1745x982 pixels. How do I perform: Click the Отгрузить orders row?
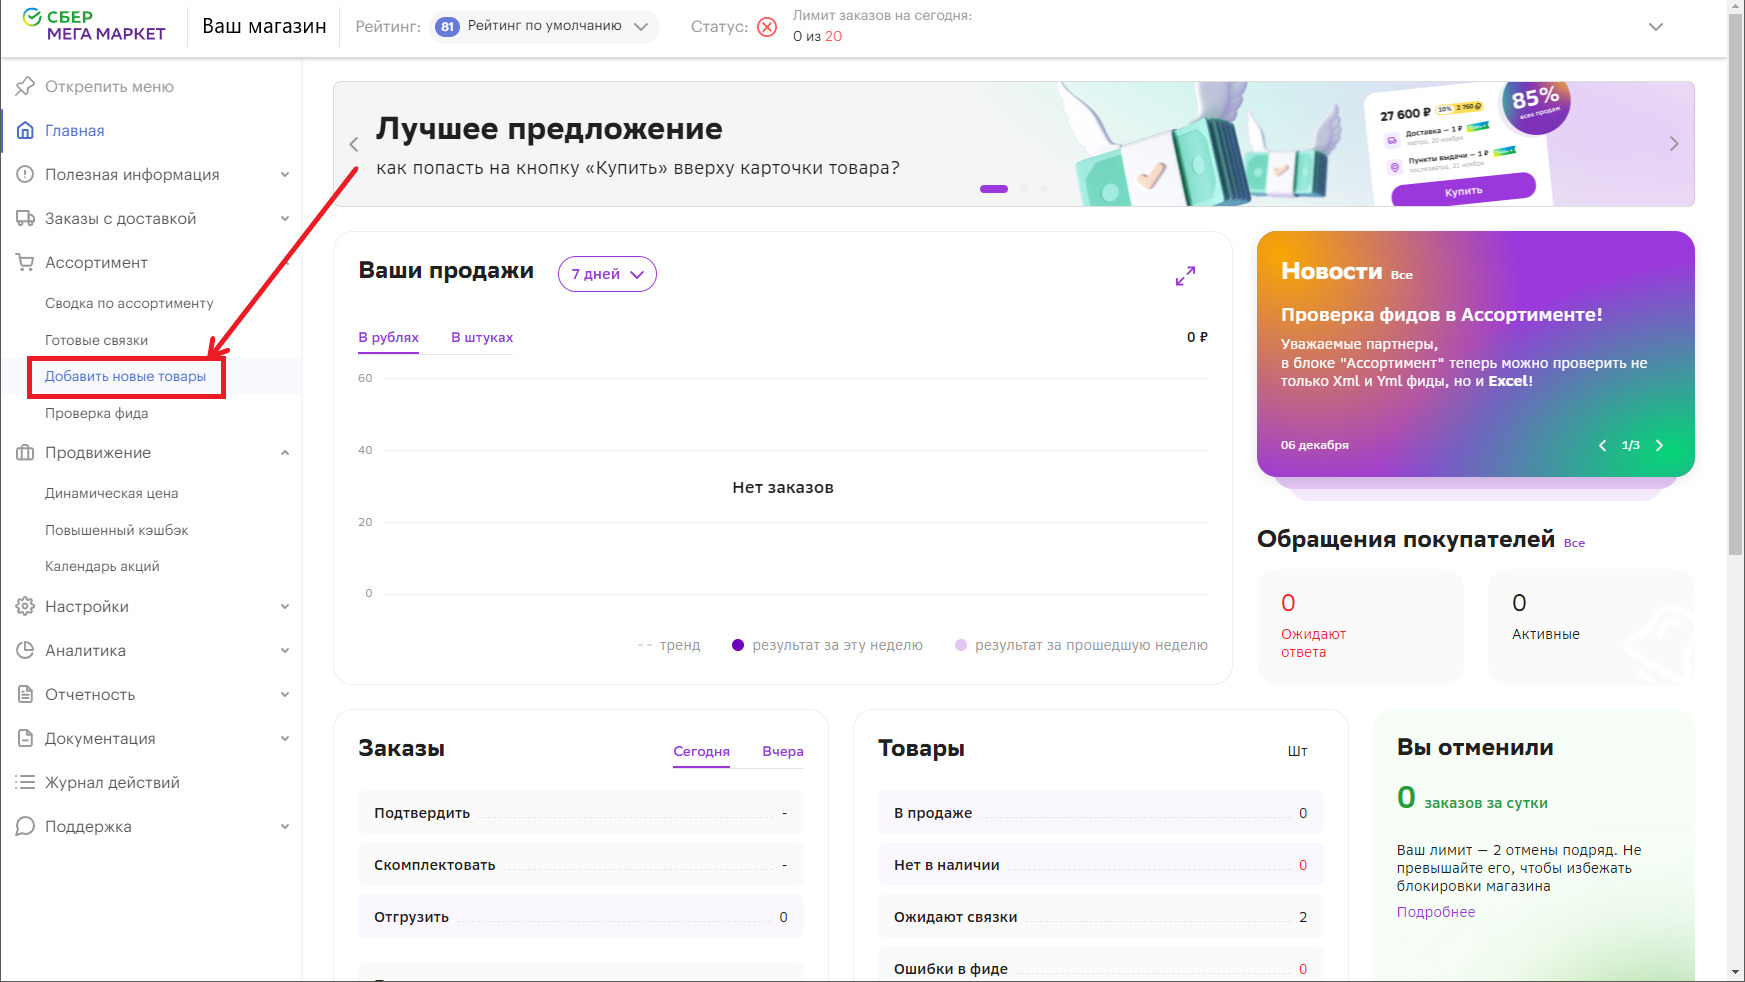tap(581, 916)
